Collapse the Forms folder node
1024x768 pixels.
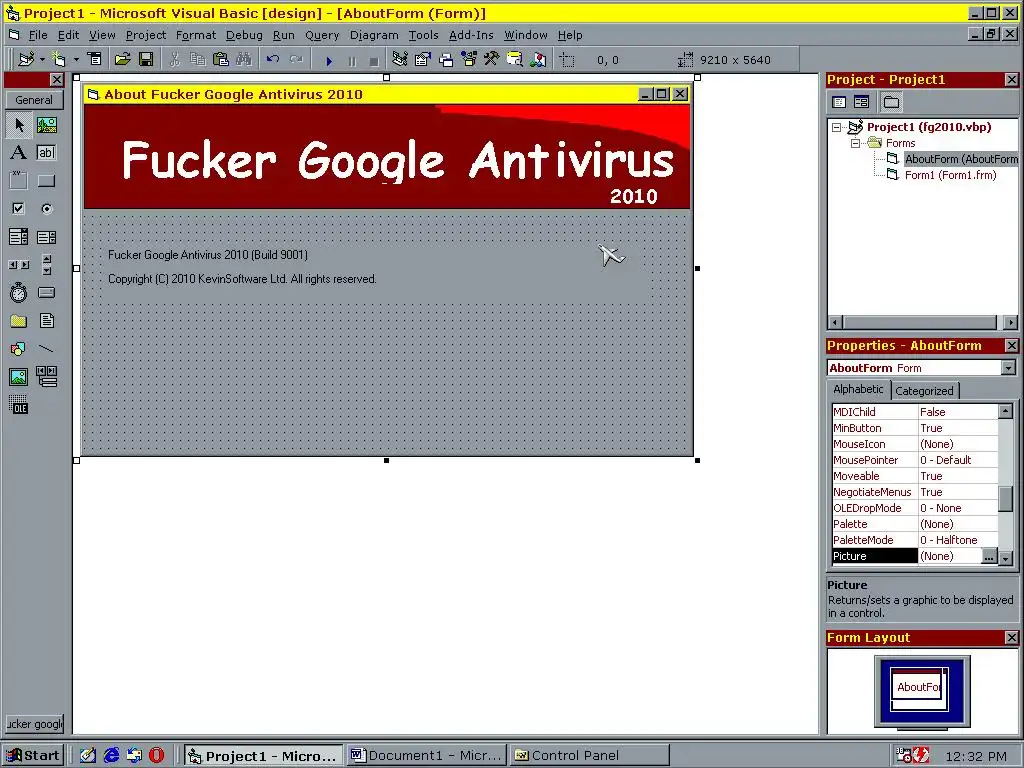coord(855,143)
